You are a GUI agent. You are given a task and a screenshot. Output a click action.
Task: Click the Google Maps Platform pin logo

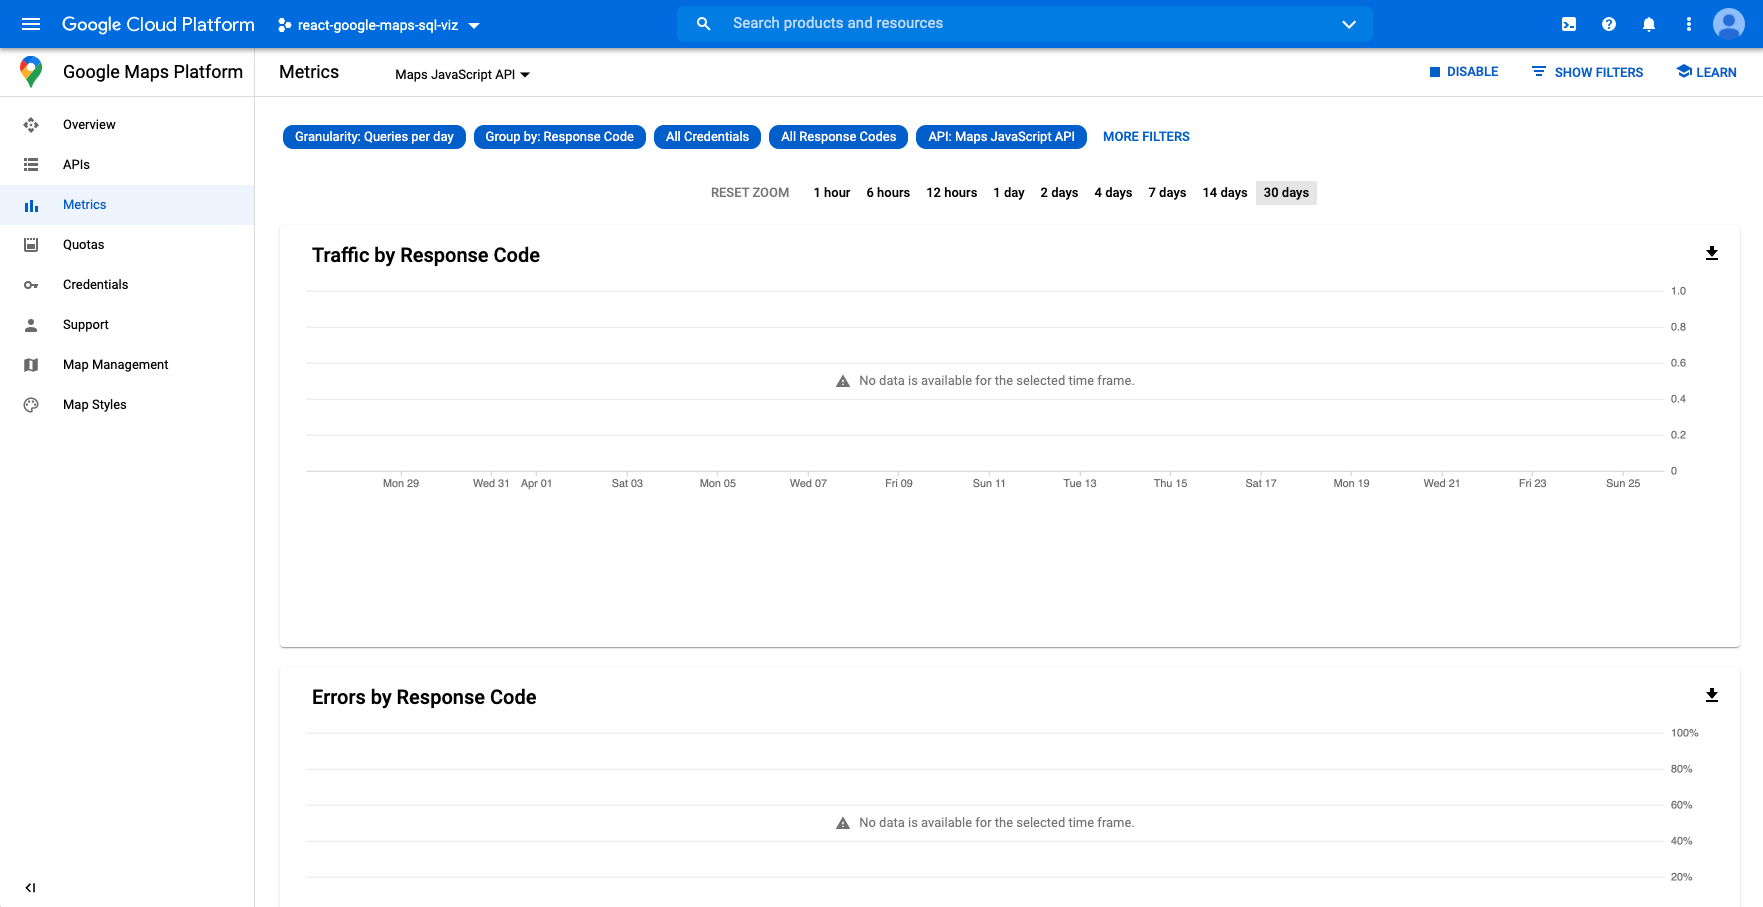point(31,72)
